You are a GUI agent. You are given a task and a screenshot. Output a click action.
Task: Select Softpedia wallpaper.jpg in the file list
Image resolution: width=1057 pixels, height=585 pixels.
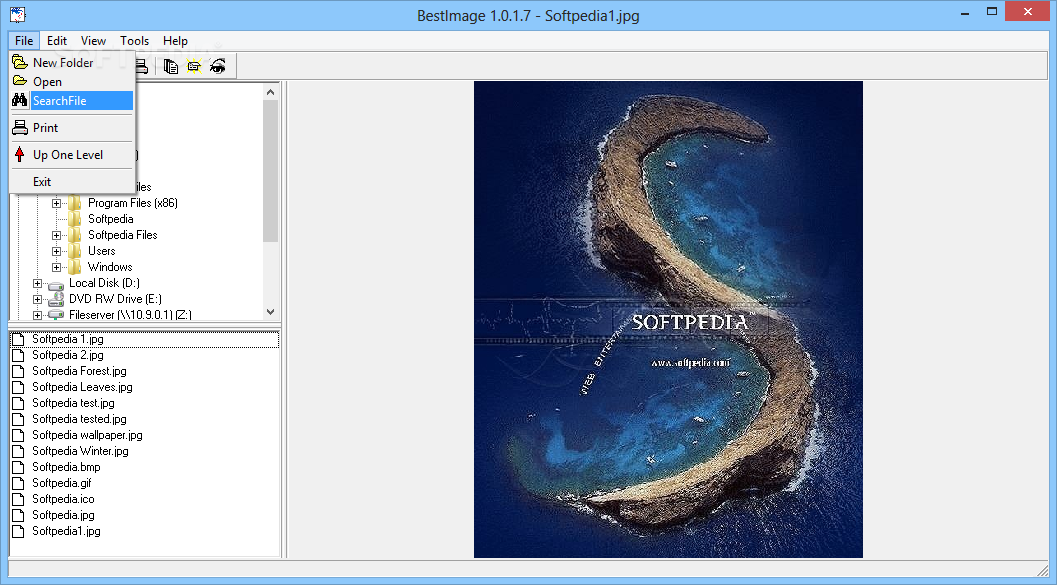[88, 435]
